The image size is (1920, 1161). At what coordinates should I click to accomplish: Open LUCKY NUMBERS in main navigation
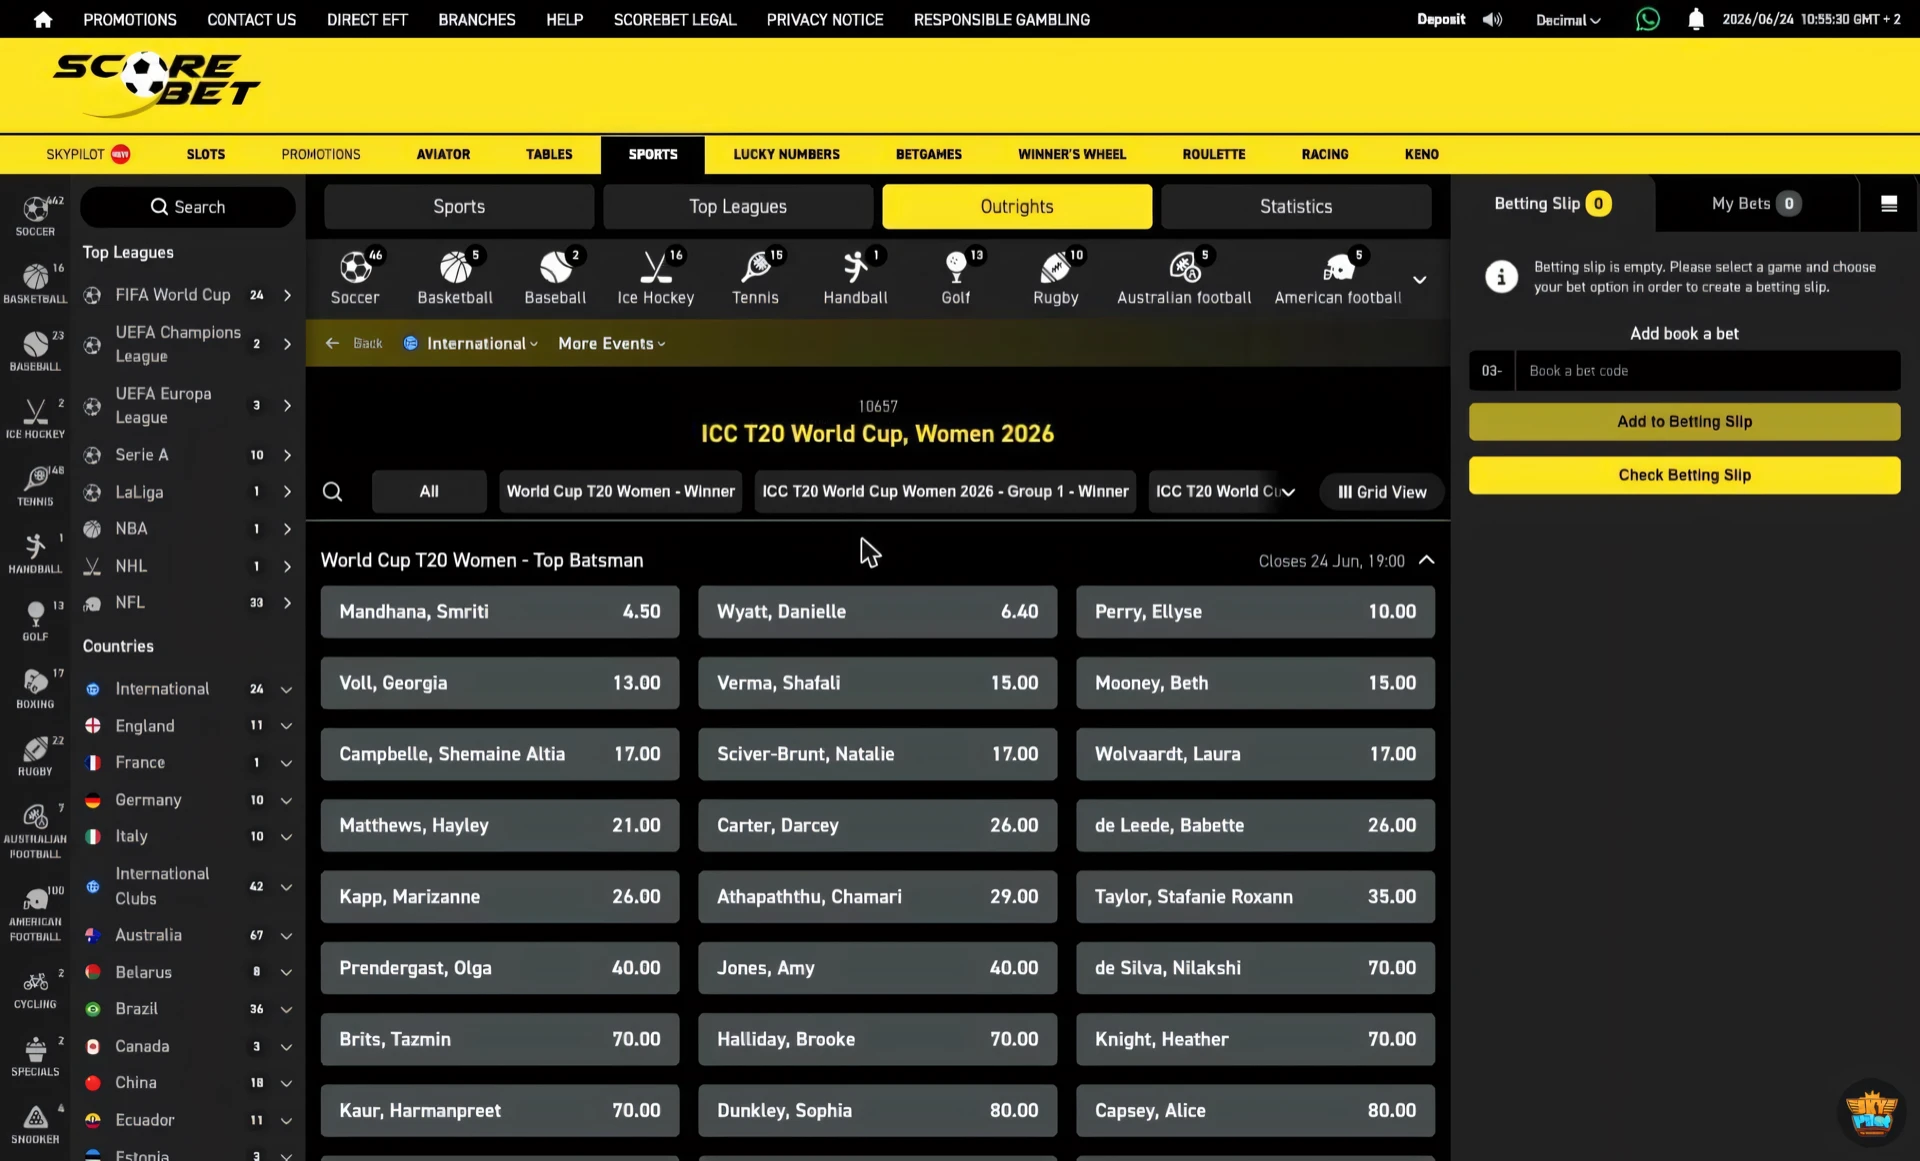(786, 154)
